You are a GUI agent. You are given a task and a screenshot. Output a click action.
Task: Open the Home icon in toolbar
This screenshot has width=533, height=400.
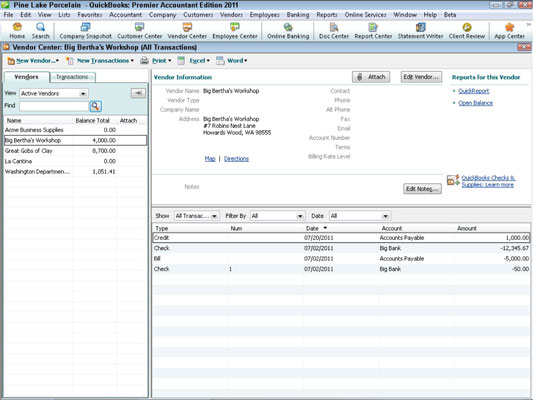17,31
